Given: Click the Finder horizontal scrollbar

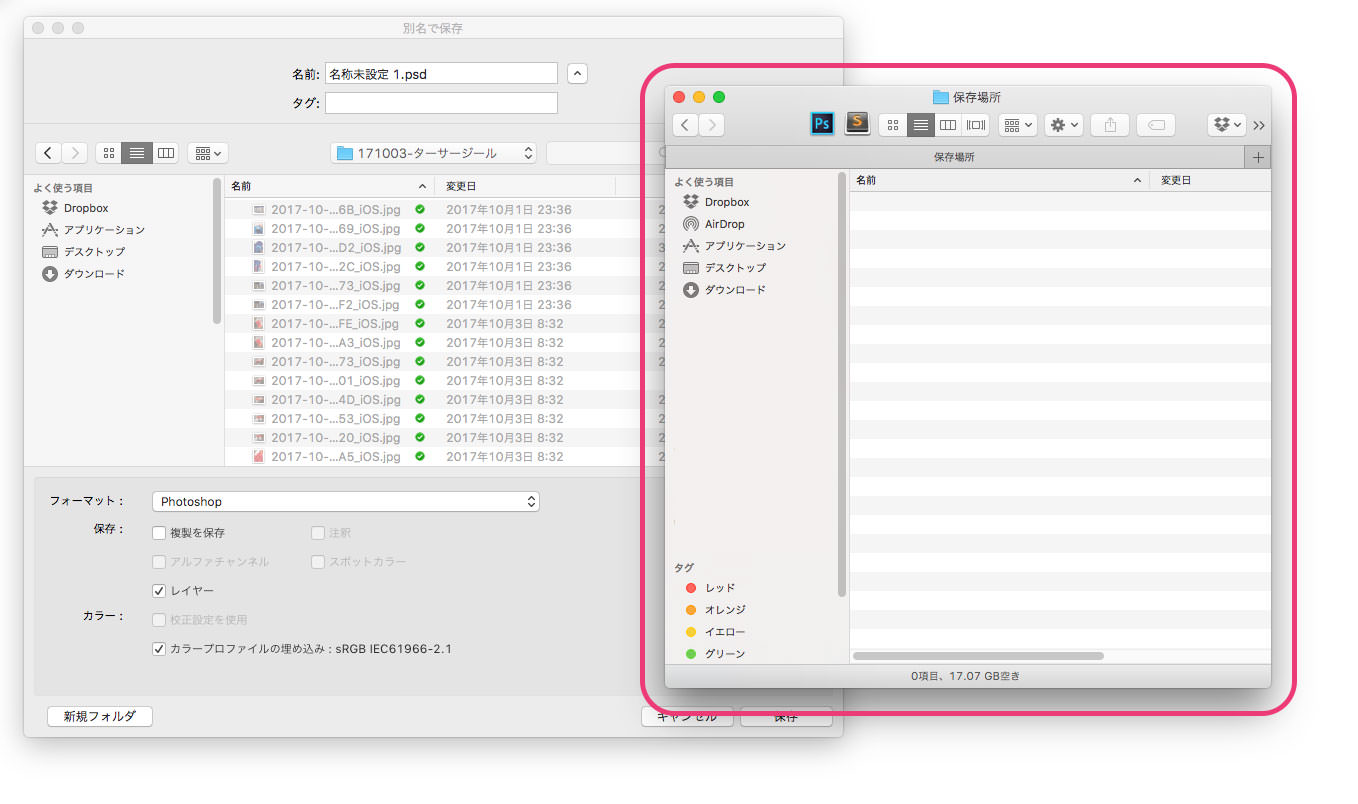Looking at the screenshot, I should pos(978,656).
